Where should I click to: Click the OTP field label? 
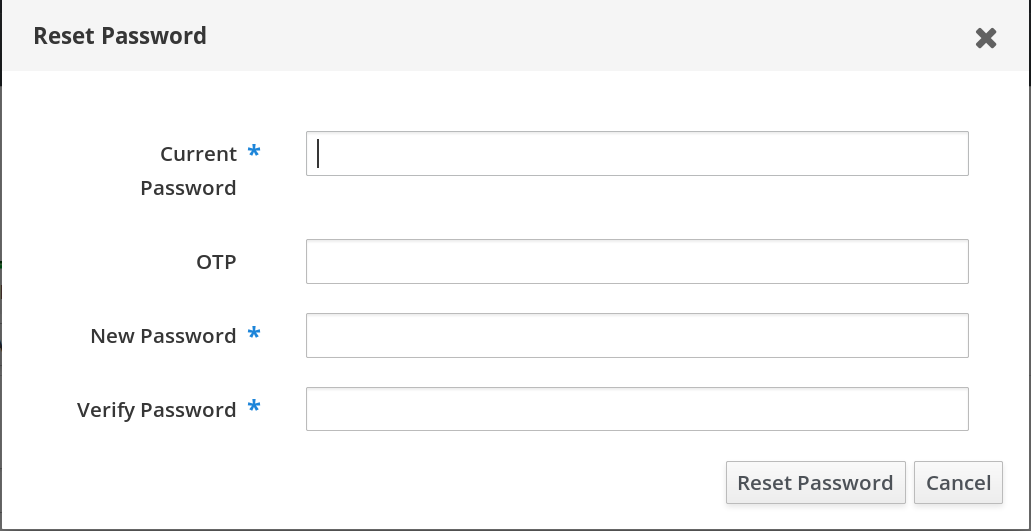(x=216, y=262)
